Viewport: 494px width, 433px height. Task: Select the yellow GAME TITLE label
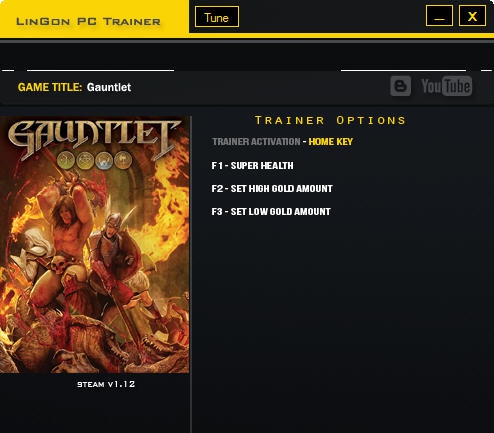pyautogui.click(x=50, y=87)
